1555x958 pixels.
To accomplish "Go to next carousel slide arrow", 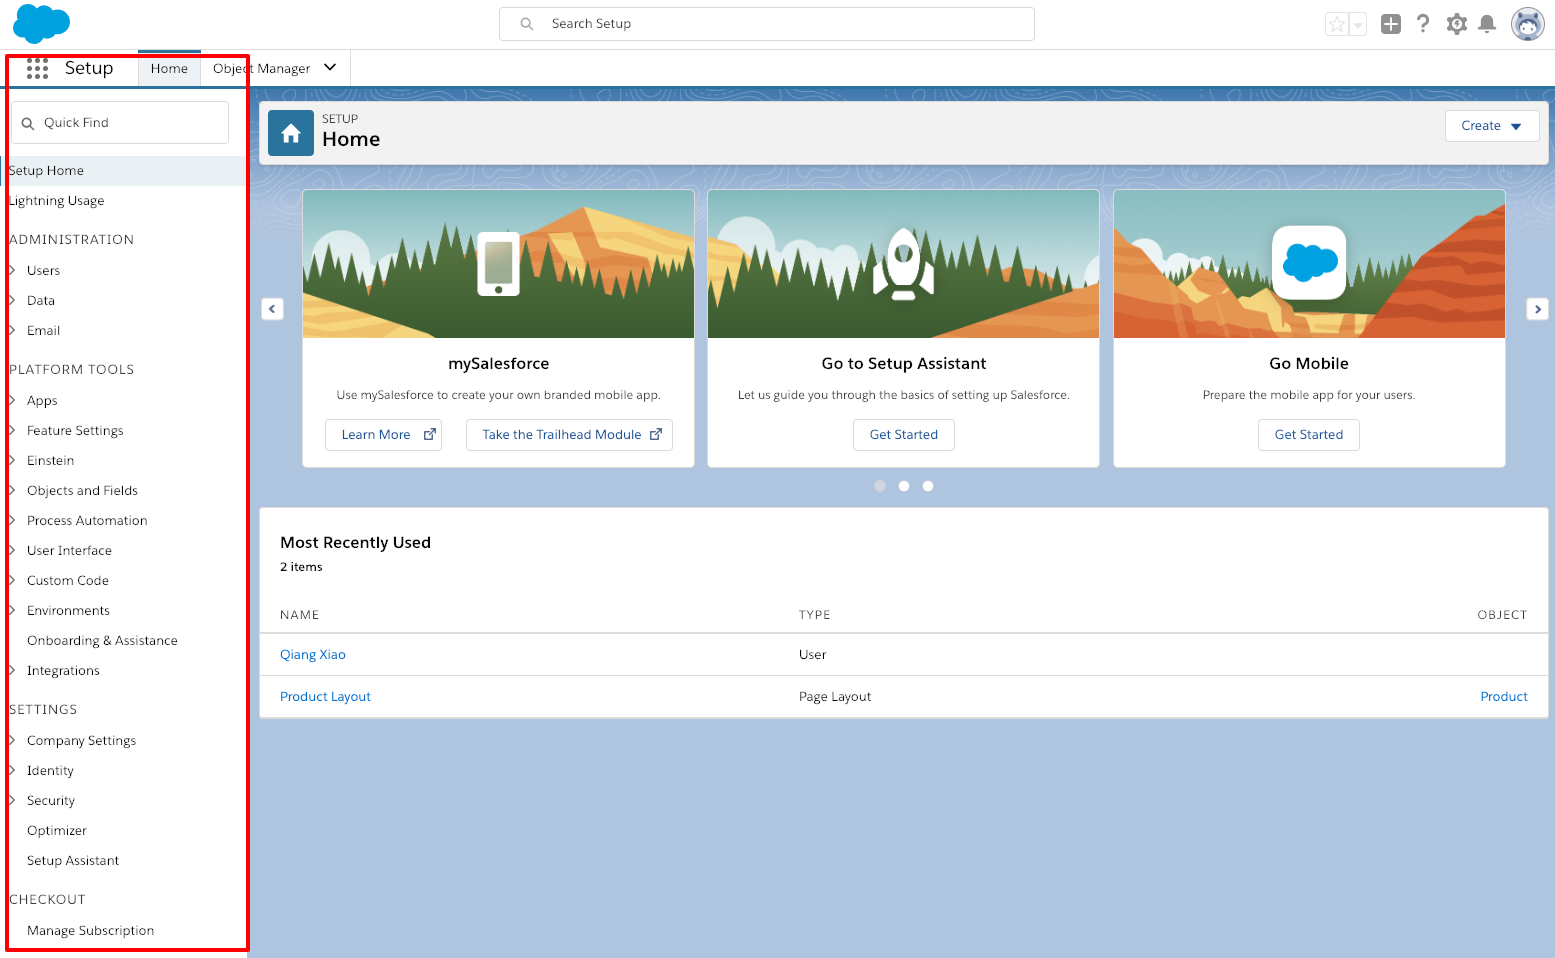I will (1537, 309).
